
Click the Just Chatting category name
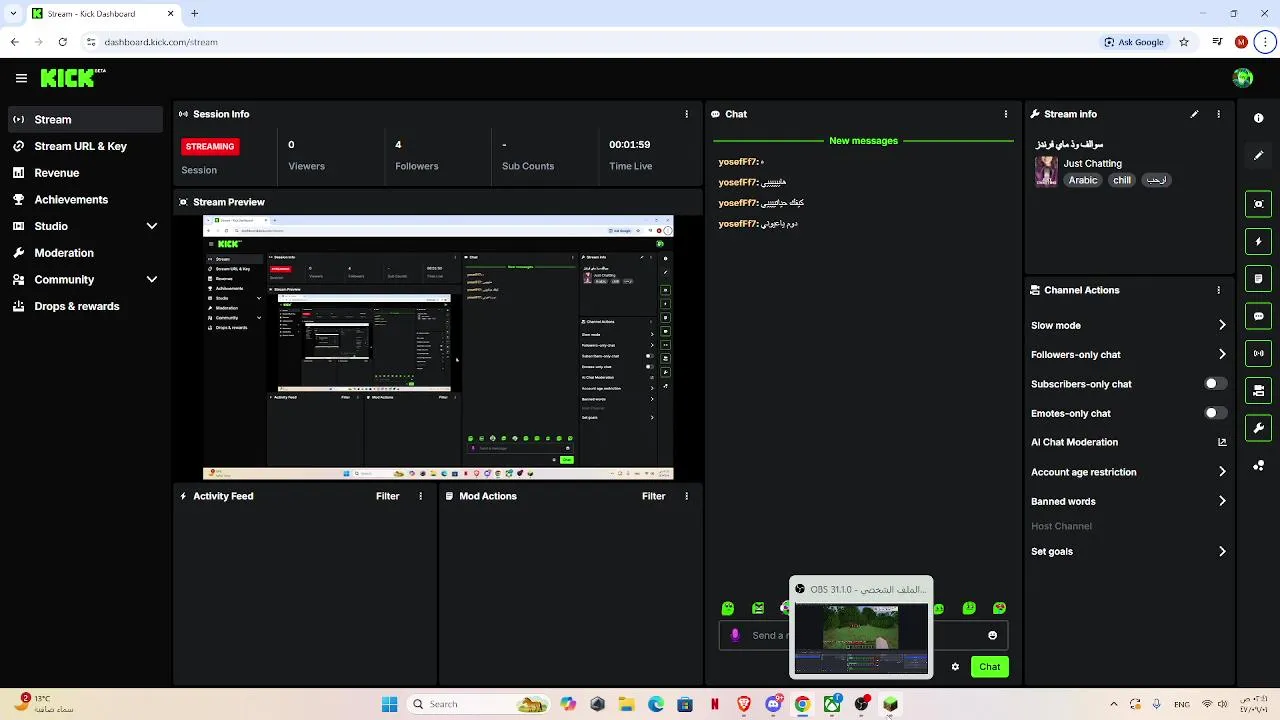coord(1093,163)
